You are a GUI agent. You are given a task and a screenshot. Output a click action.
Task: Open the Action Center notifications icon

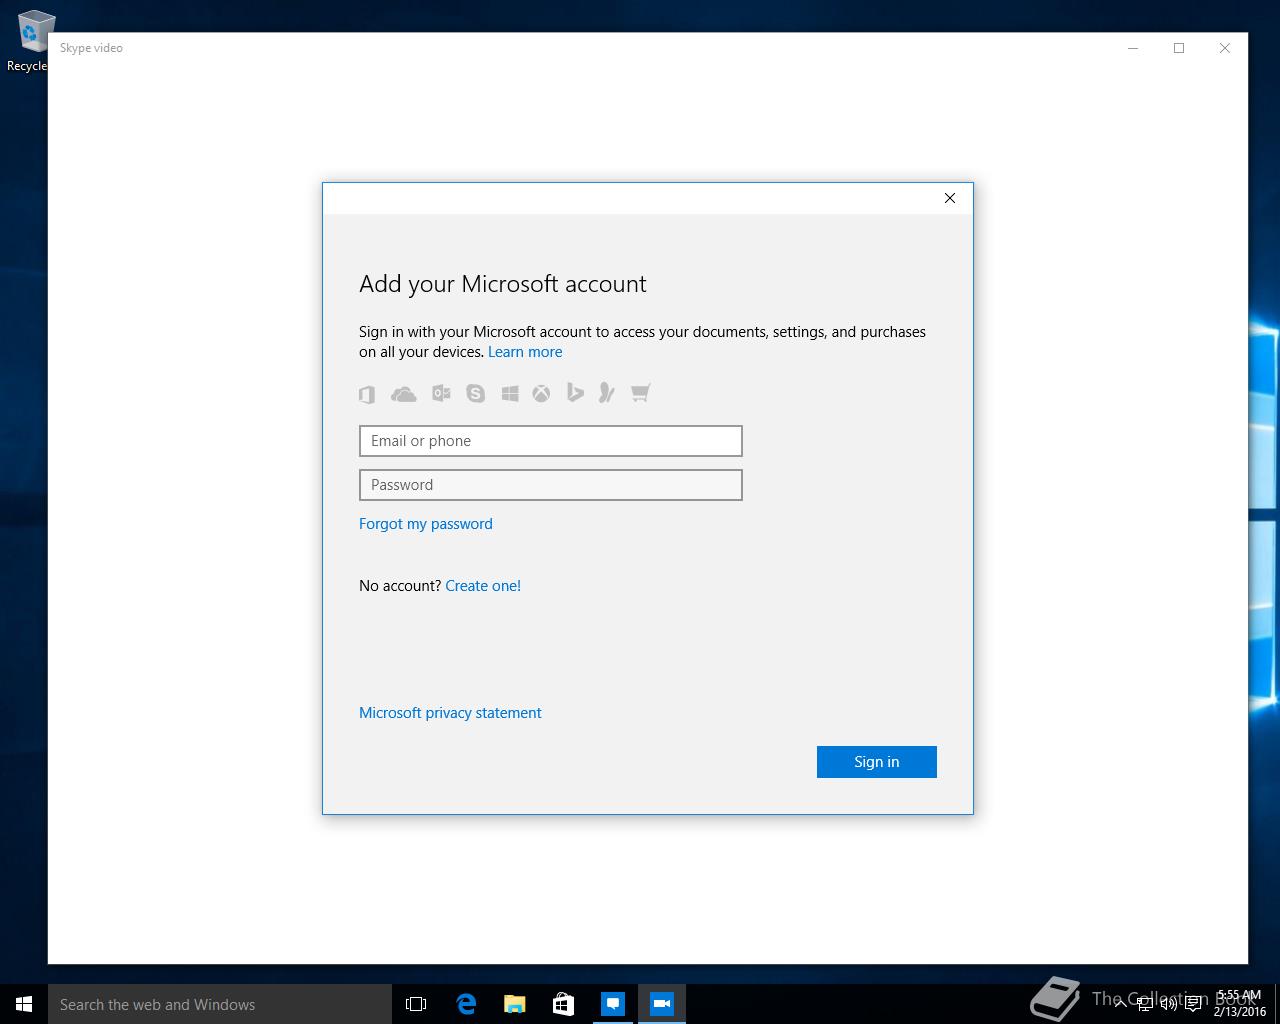(1193, 1004)
